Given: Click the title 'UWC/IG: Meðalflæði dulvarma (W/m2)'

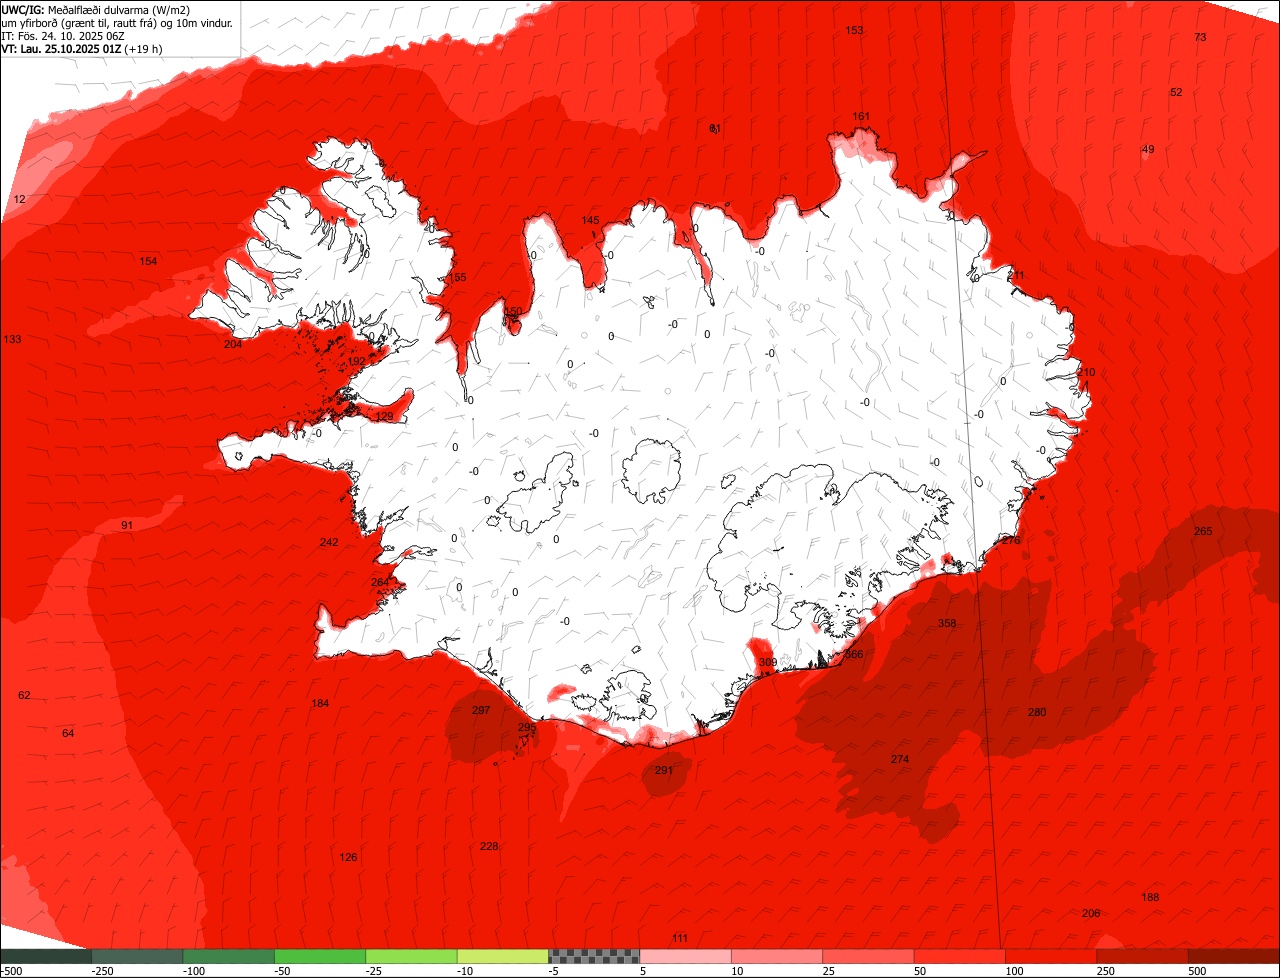Looking at the screenshot, I should 96,9.
